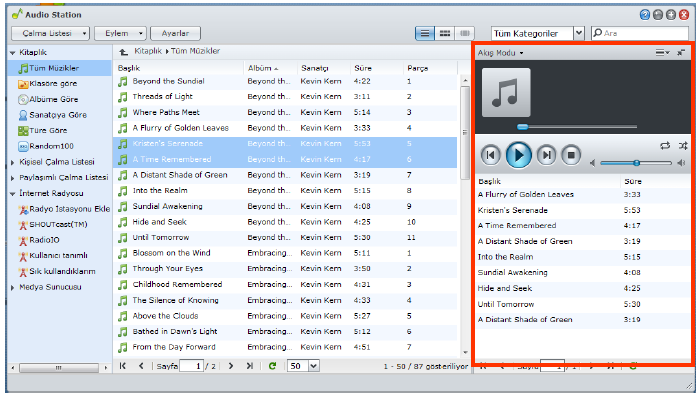Viewport: 700px width, 395px height.
Task: Go to the previous track
Action: pyautogui.click(x=490, y=155)
